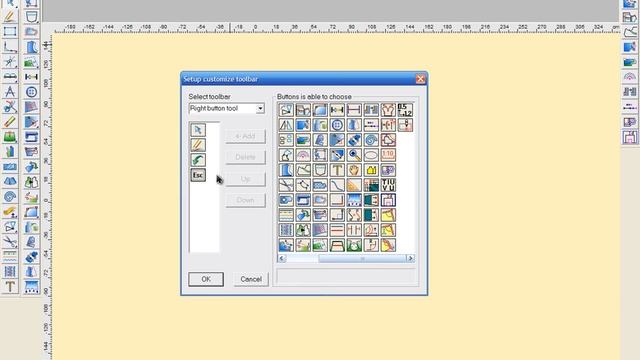Click the Down button
The image size is (640, 360).
point(245,200)
